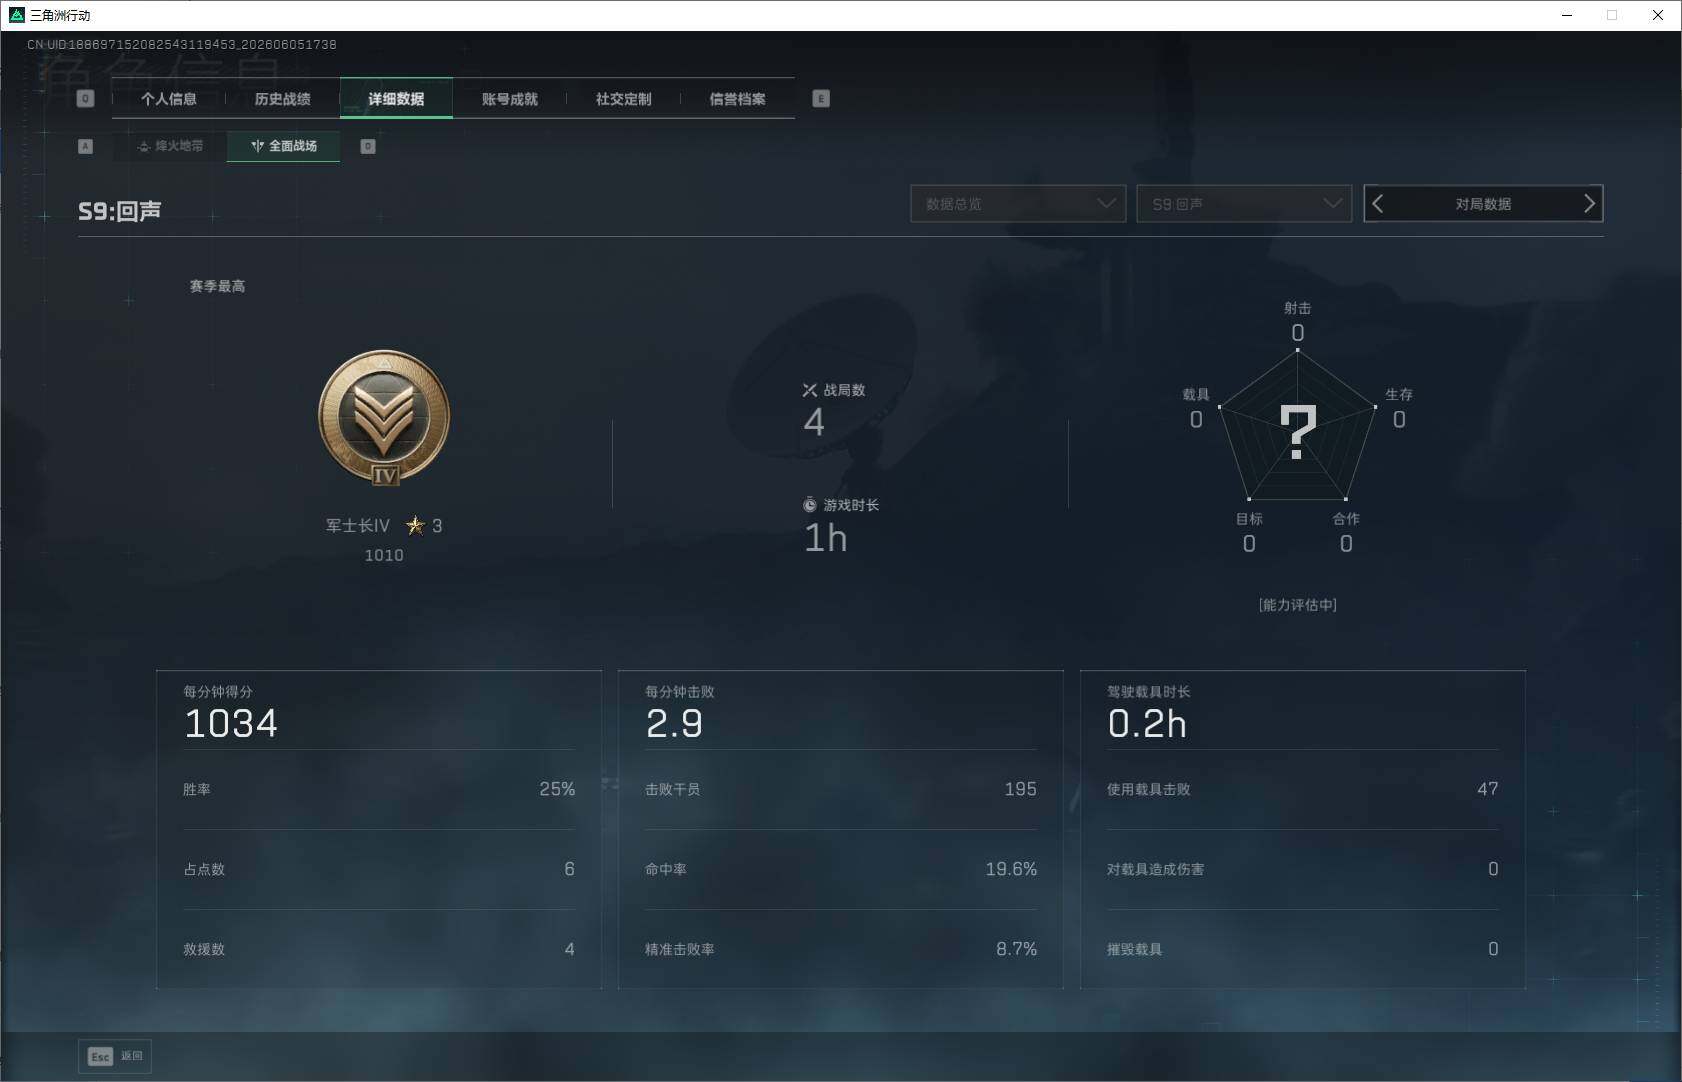Click the 使用载具击败 row showing 47
The height and width of the screenshot is (1082, 1682).
(x=1303, y=789)
